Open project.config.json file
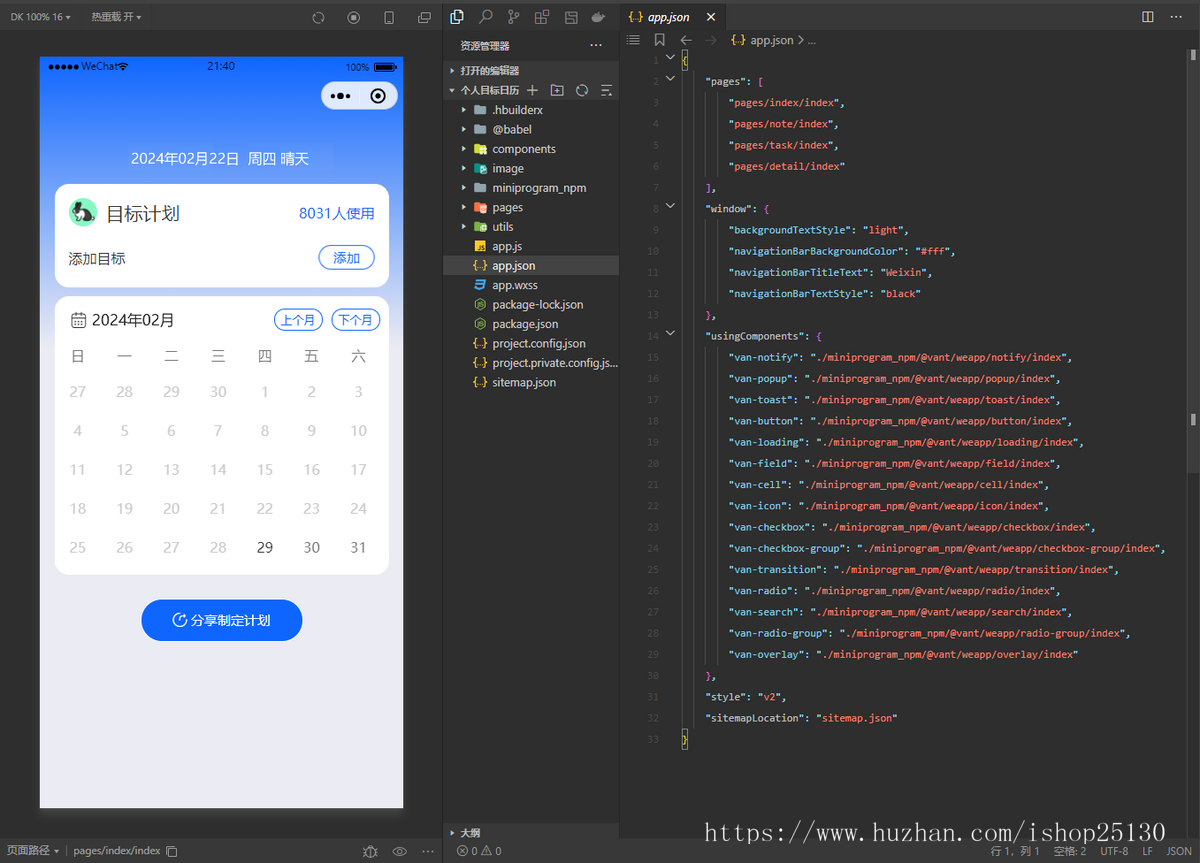This screenshot has height=863, width=1200. [x=531, y=343]
